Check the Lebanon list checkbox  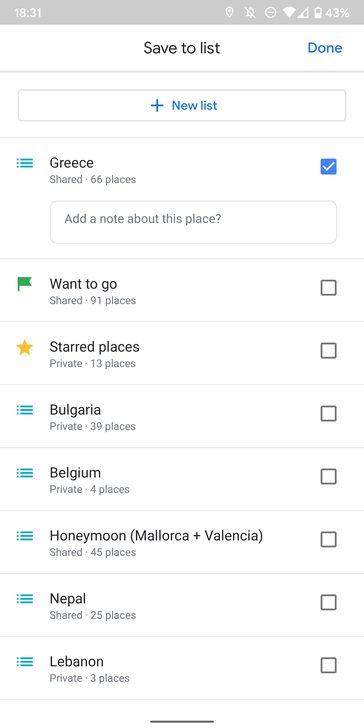pyautogui.click(x=329, y=666)
